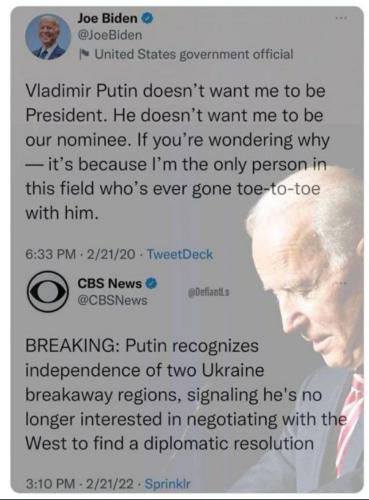Select the Joe Biden display name
369x500 pixels.
tap(107, 18)
